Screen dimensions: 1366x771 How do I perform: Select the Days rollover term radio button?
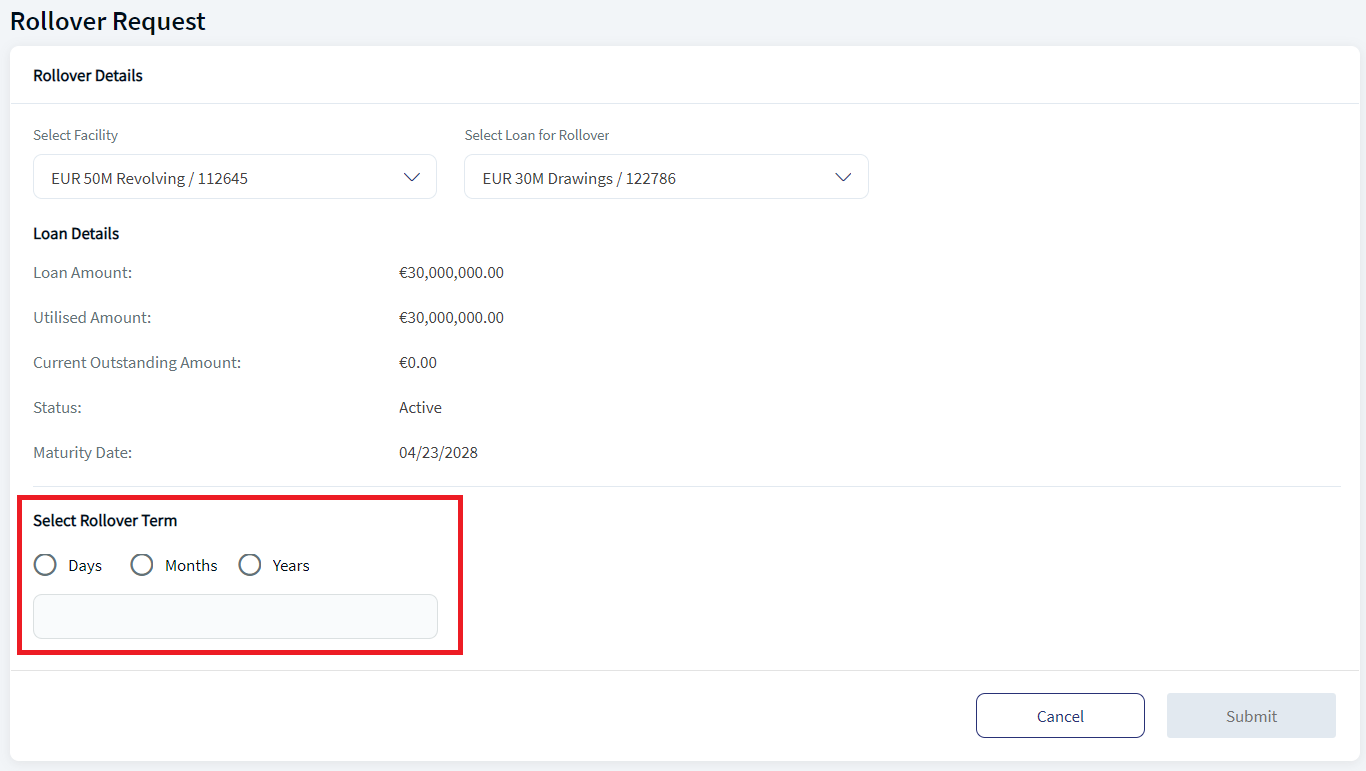[45, 565]
